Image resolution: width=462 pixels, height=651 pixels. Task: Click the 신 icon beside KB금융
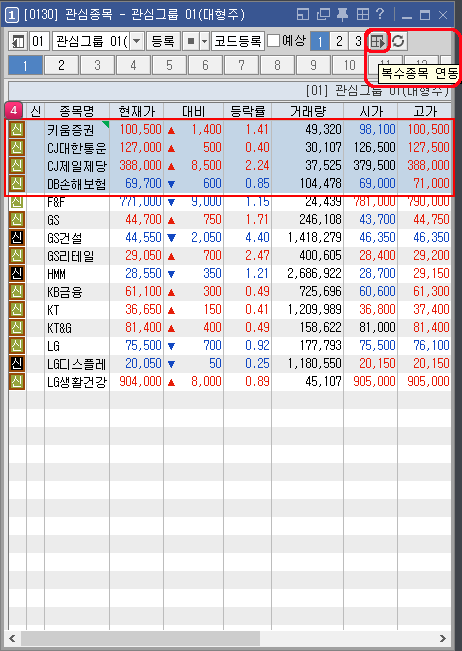coord(17,291)
